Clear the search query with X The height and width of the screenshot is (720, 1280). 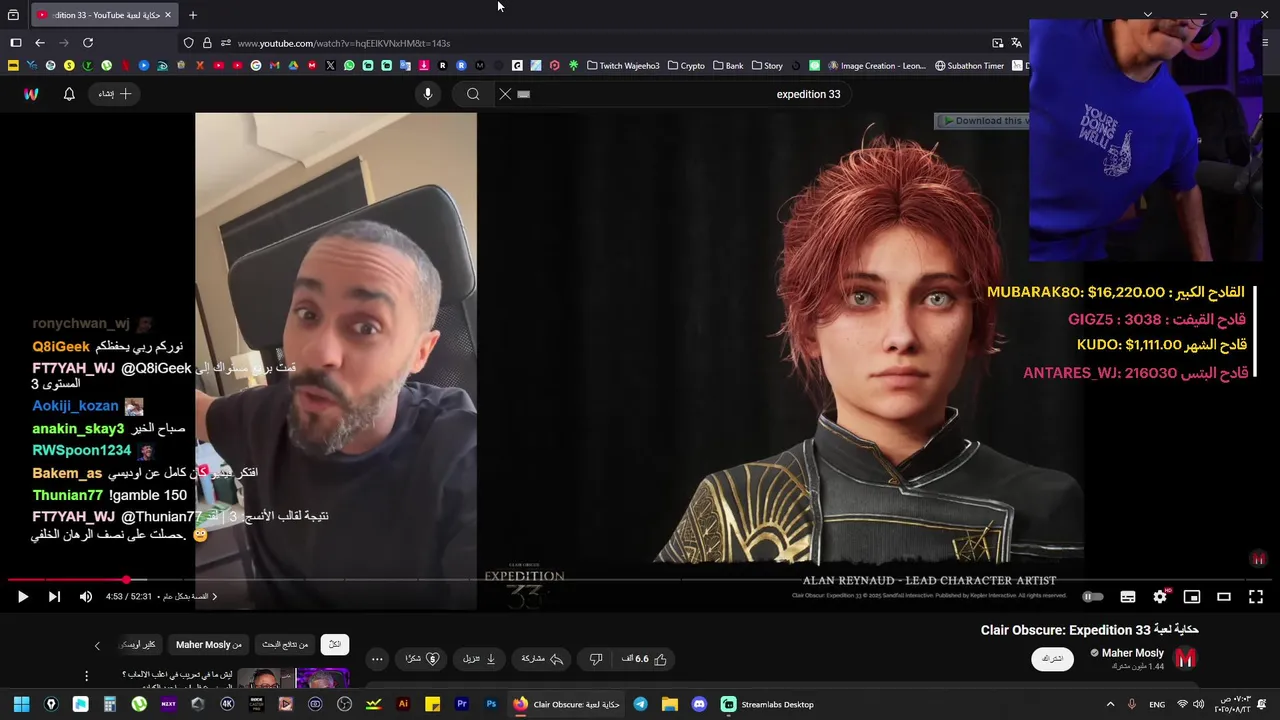click(505, 94)
